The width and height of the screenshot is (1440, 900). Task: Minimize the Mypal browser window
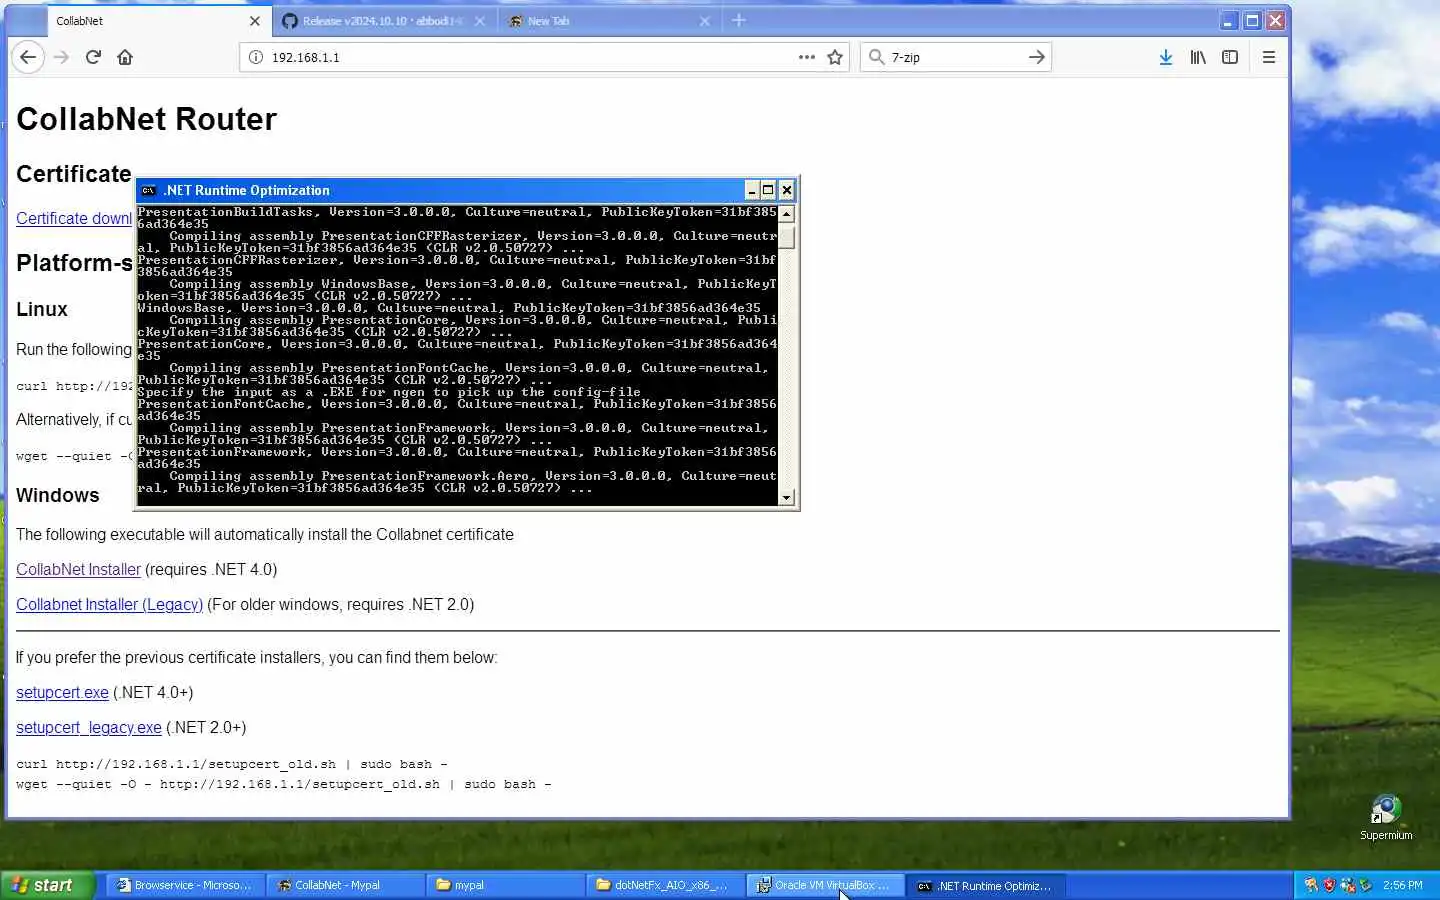[1229, 20]
